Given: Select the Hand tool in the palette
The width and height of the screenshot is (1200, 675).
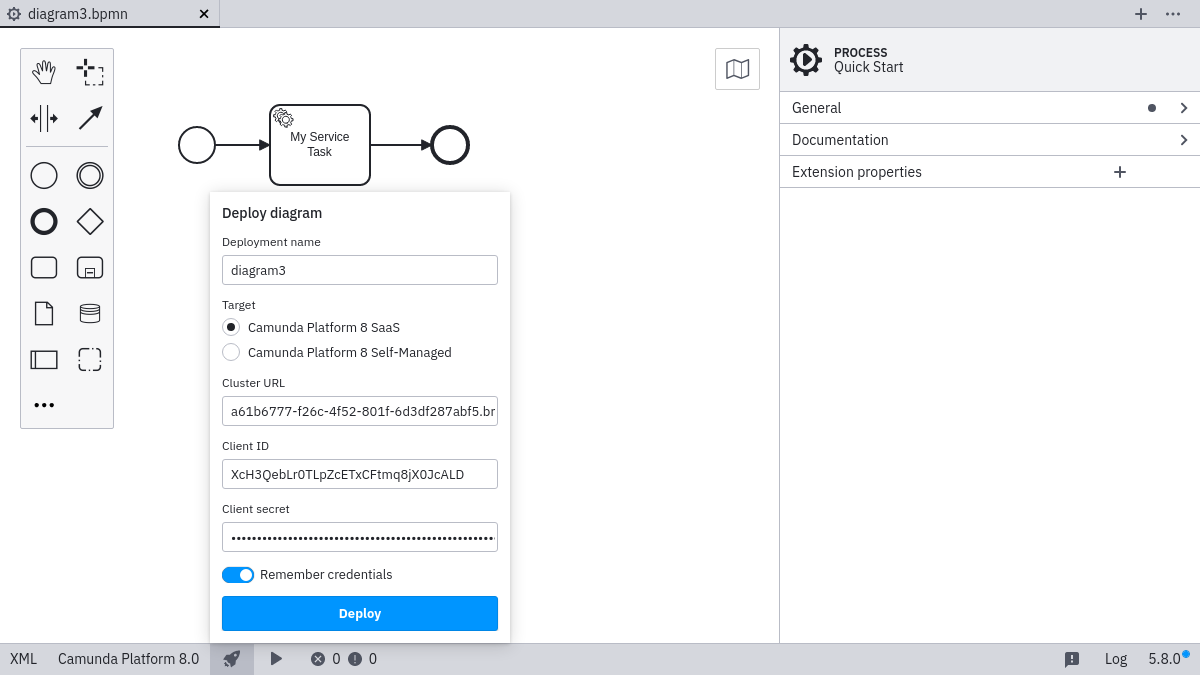Looking at the screenshot, I should pos(44,71).
